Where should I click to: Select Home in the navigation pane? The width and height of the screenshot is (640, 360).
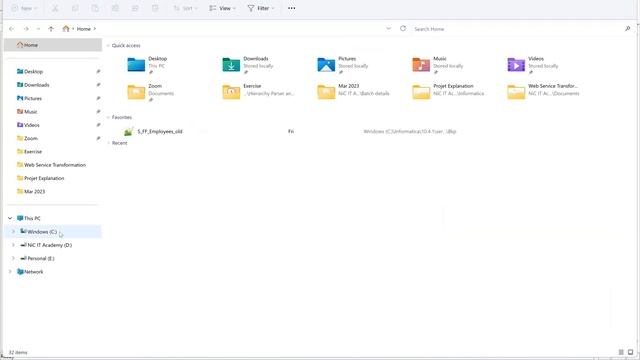[53, 45]
